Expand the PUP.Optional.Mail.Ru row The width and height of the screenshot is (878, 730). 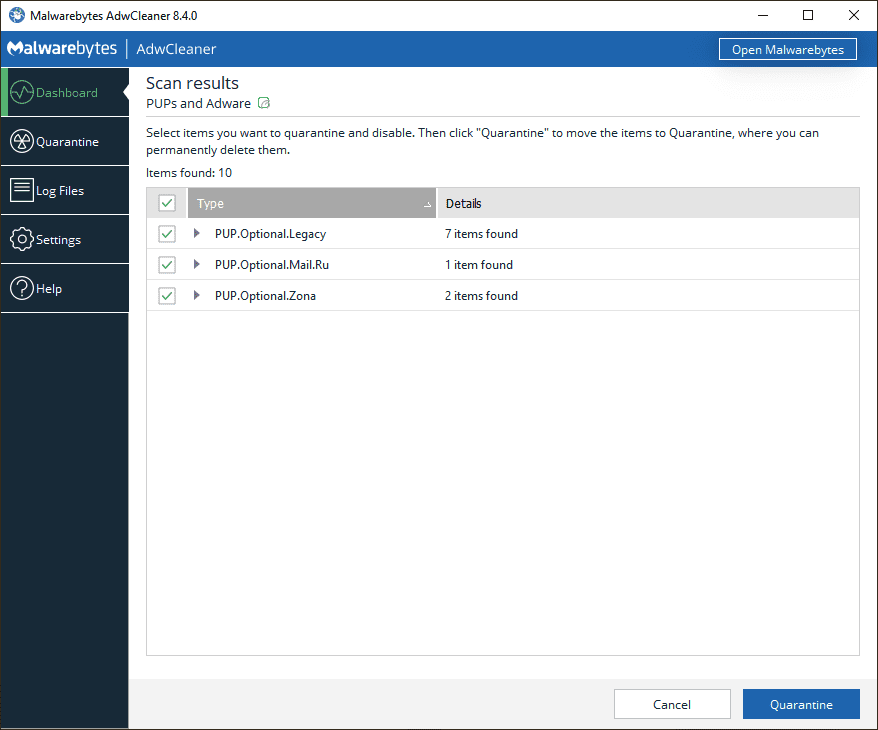(197, 265)
